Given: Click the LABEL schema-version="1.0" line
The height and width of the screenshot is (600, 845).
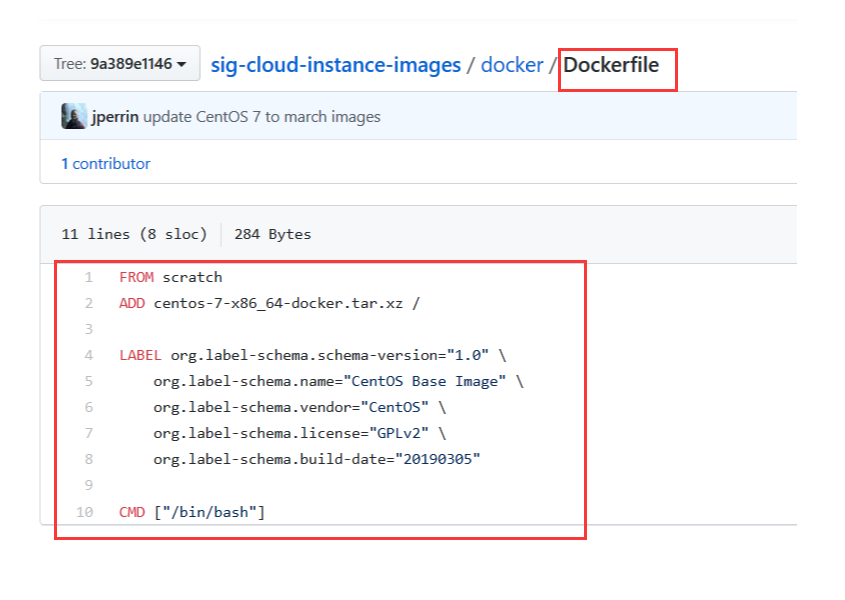Looking at the screenshot, I should [313, 355].
